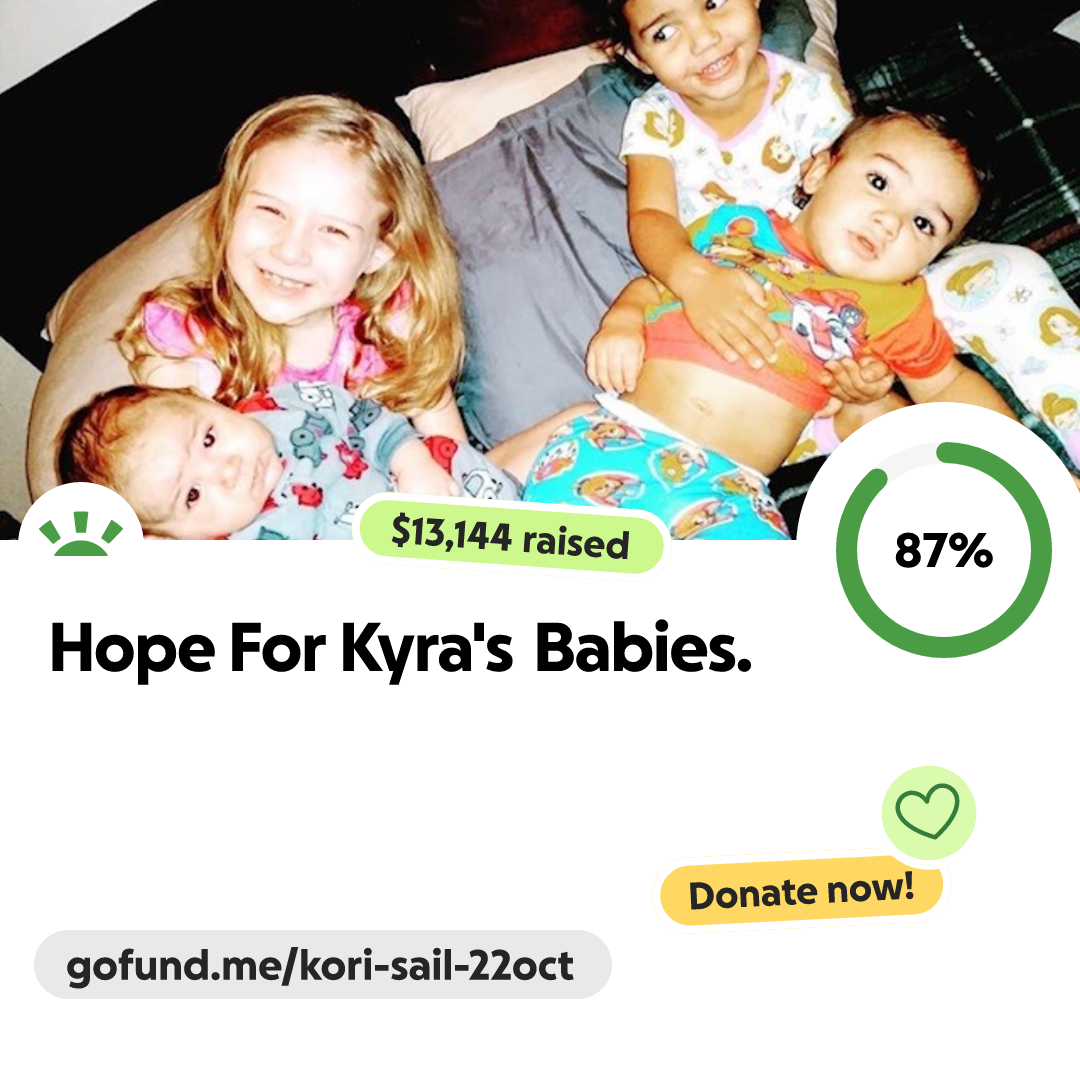The image size is (1080, 1080).
Task: Open the gofund.me/kori-sail-22oct link
Action: pos(322,965)
